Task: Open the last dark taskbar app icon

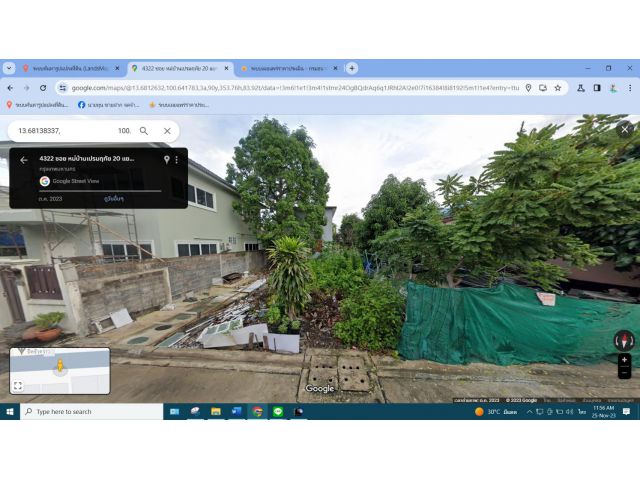Action: coord(299,412)
